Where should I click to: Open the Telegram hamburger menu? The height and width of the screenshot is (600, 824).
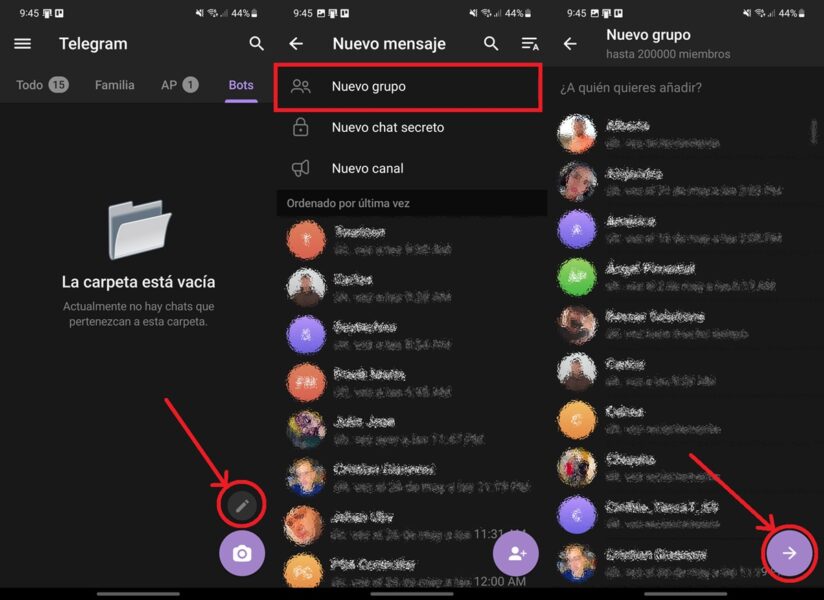pyautogui.click(x=22, y=44)
